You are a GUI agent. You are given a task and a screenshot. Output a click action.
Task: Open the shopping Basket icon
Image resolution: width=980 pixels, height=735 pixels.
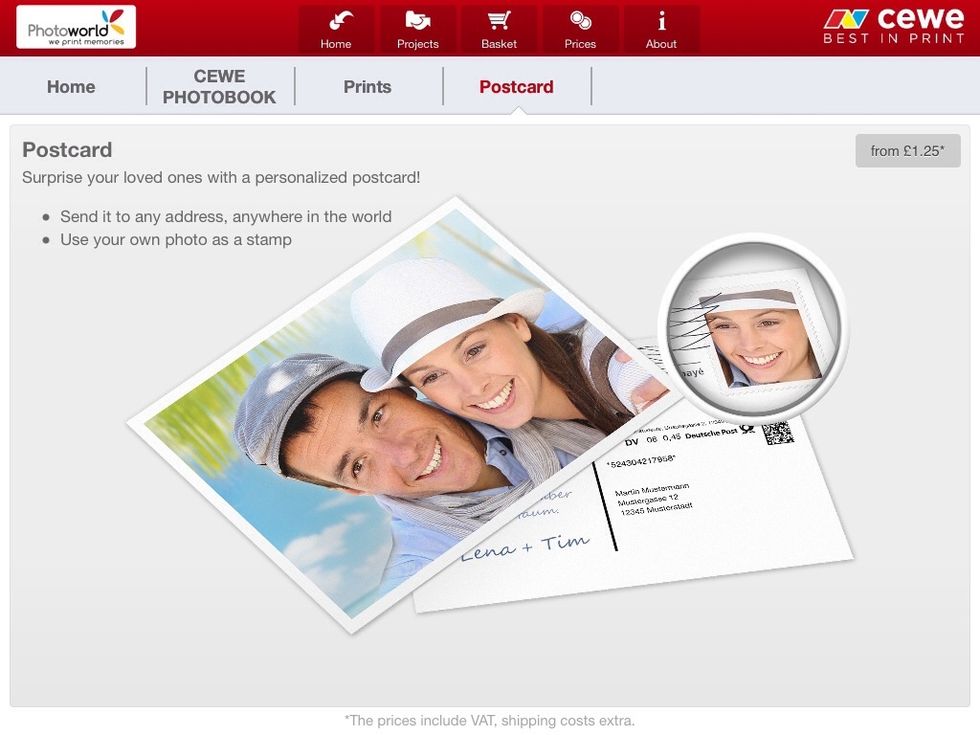(498, 29)
